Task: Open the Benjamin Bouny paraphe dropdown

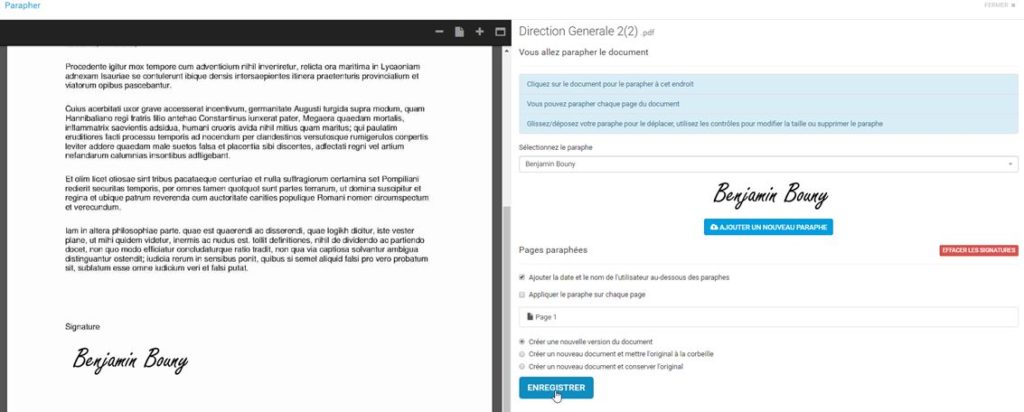Action: pos(768,165)
